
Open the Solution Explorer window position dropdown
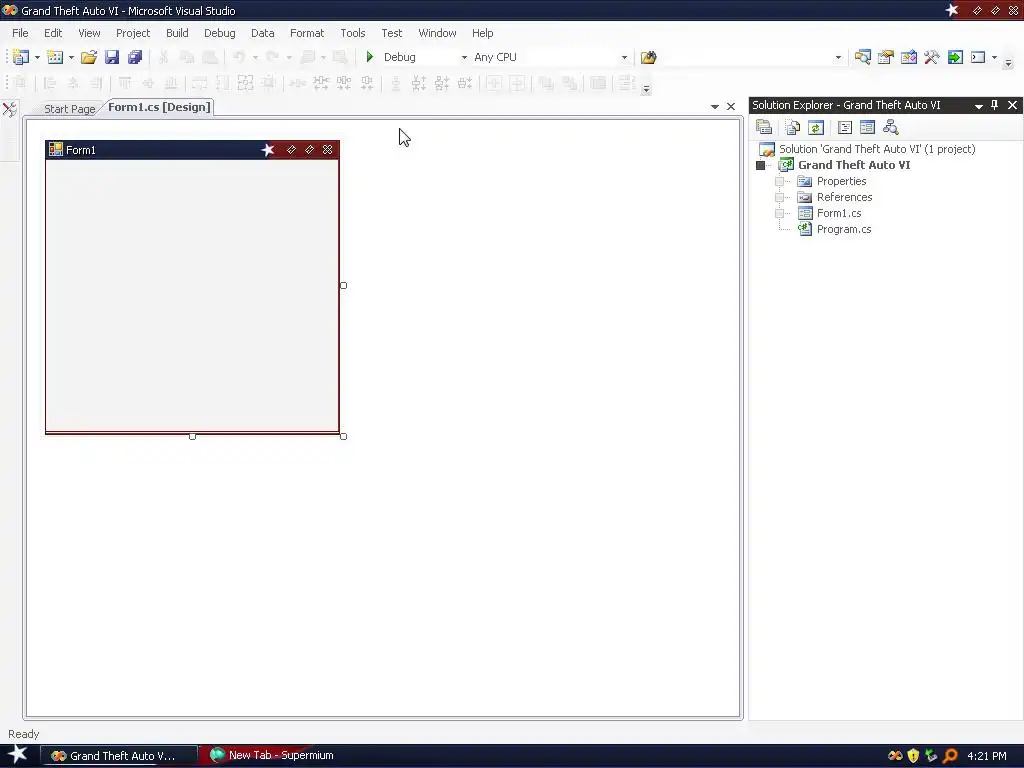[x=978, y=106]
